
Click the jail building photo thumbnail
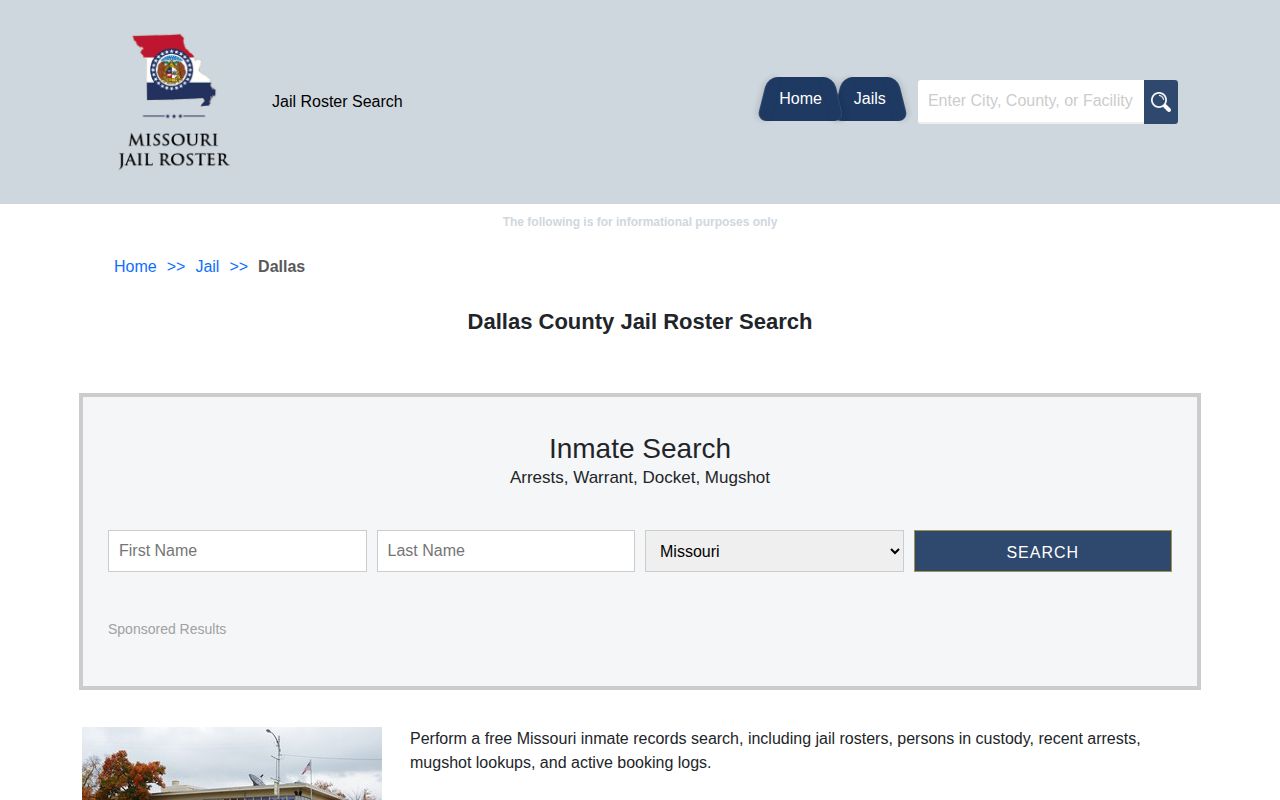coord(232,763)
